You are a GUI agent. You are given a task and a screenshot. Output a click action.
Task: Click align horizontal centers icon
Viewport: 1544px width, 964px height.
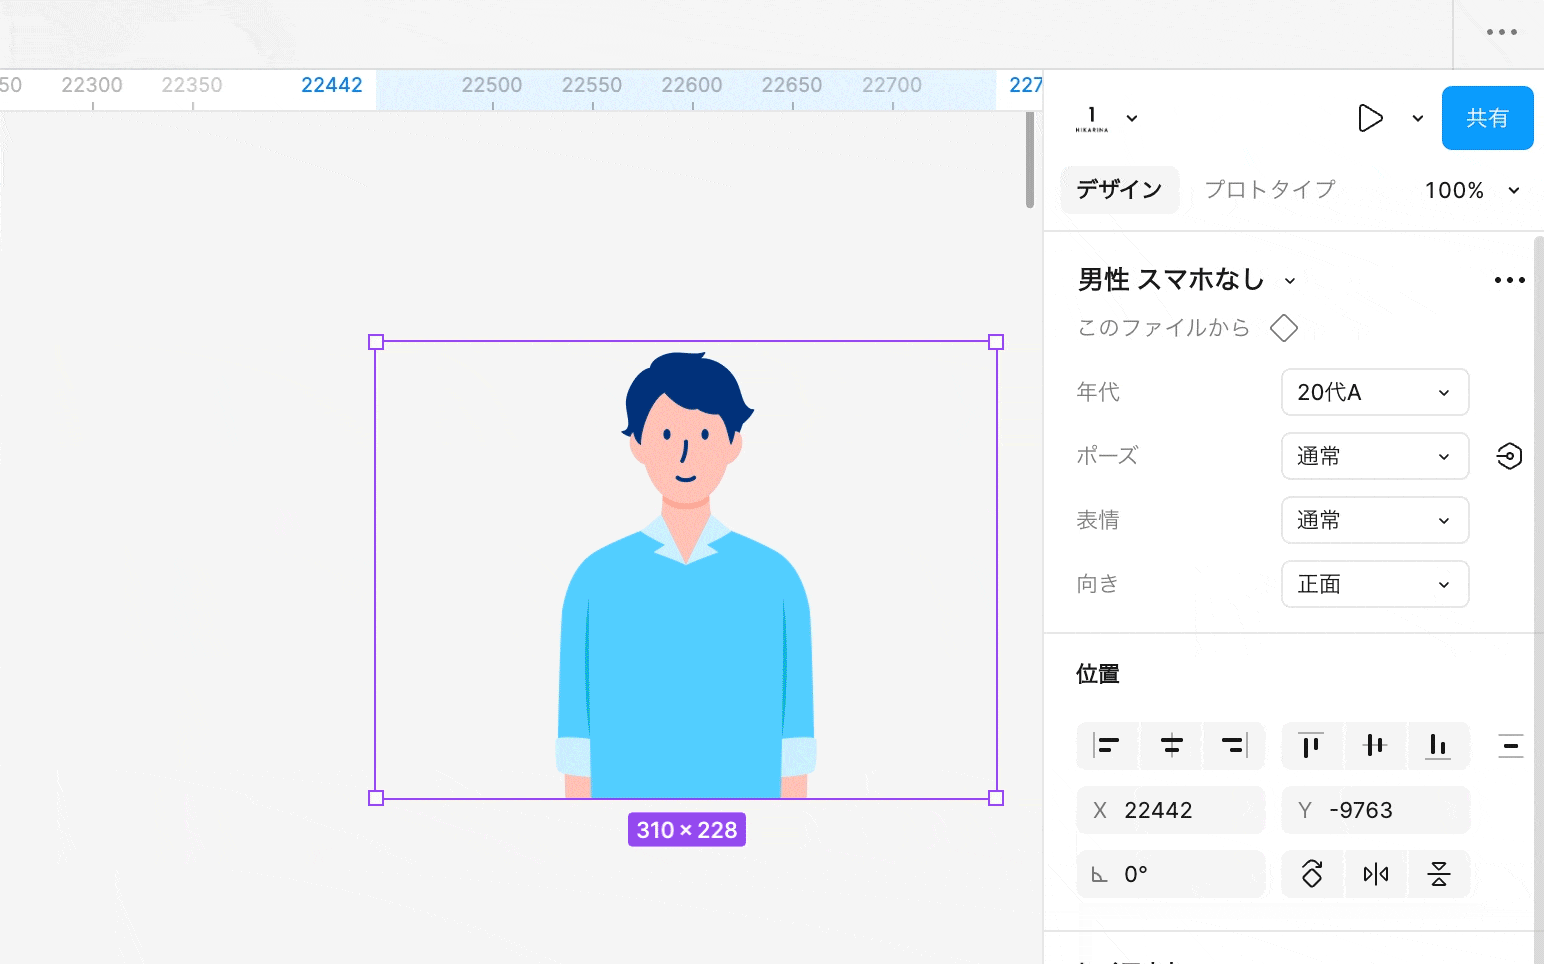point(1171,746)
